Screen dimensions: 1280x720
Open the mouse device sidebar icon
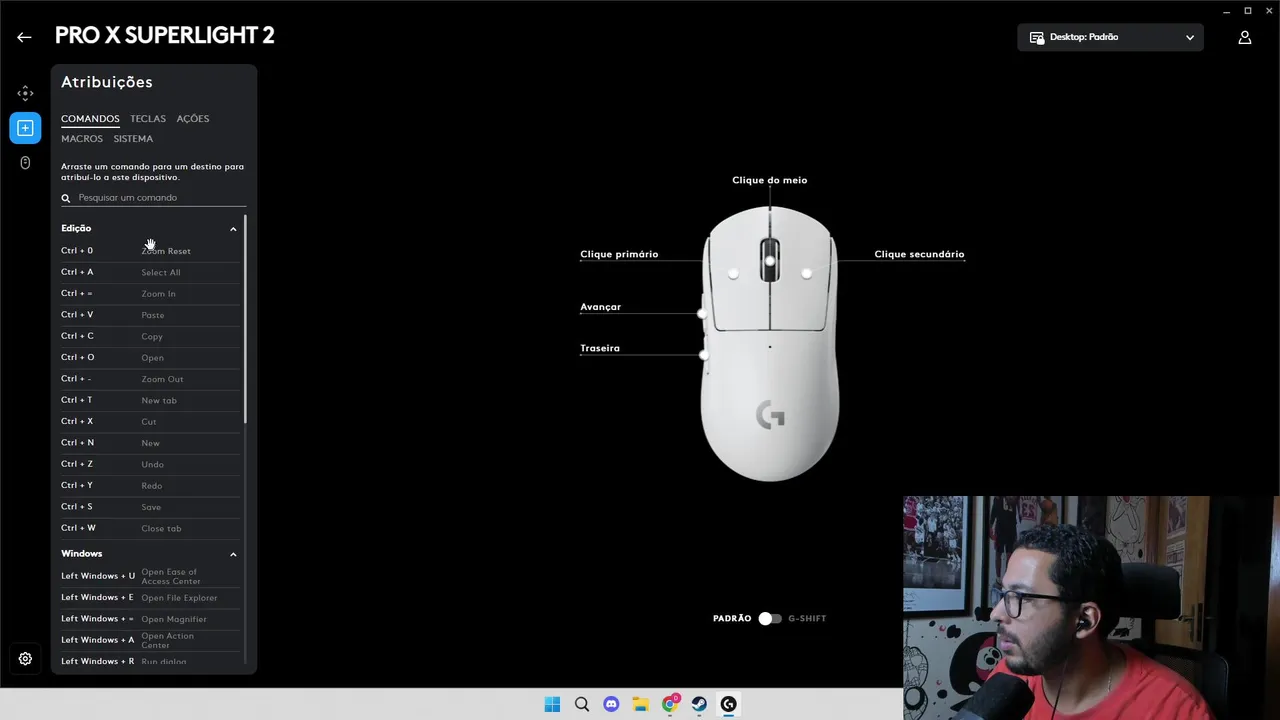[25, 163]
